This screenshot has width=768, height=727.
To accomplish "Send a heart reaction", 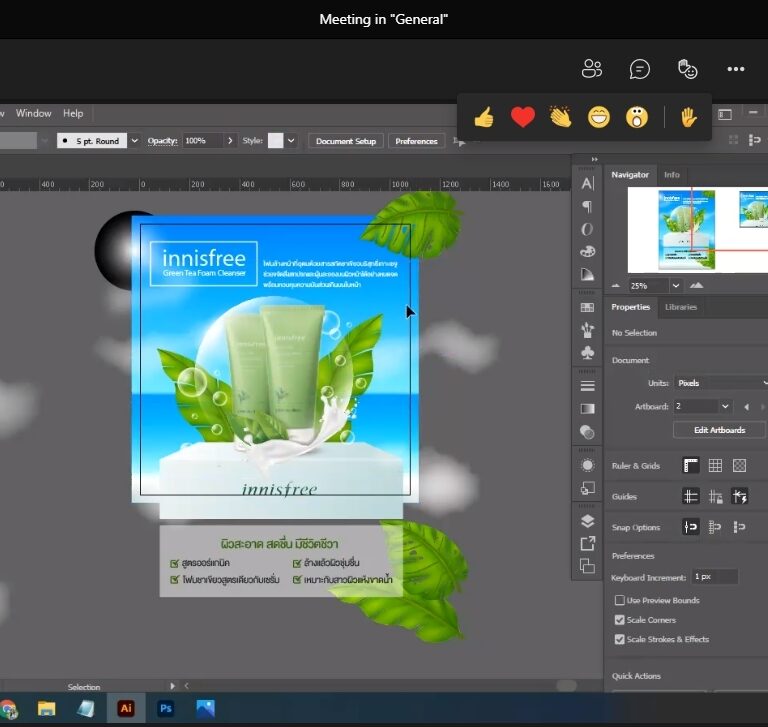I will 523,117.
